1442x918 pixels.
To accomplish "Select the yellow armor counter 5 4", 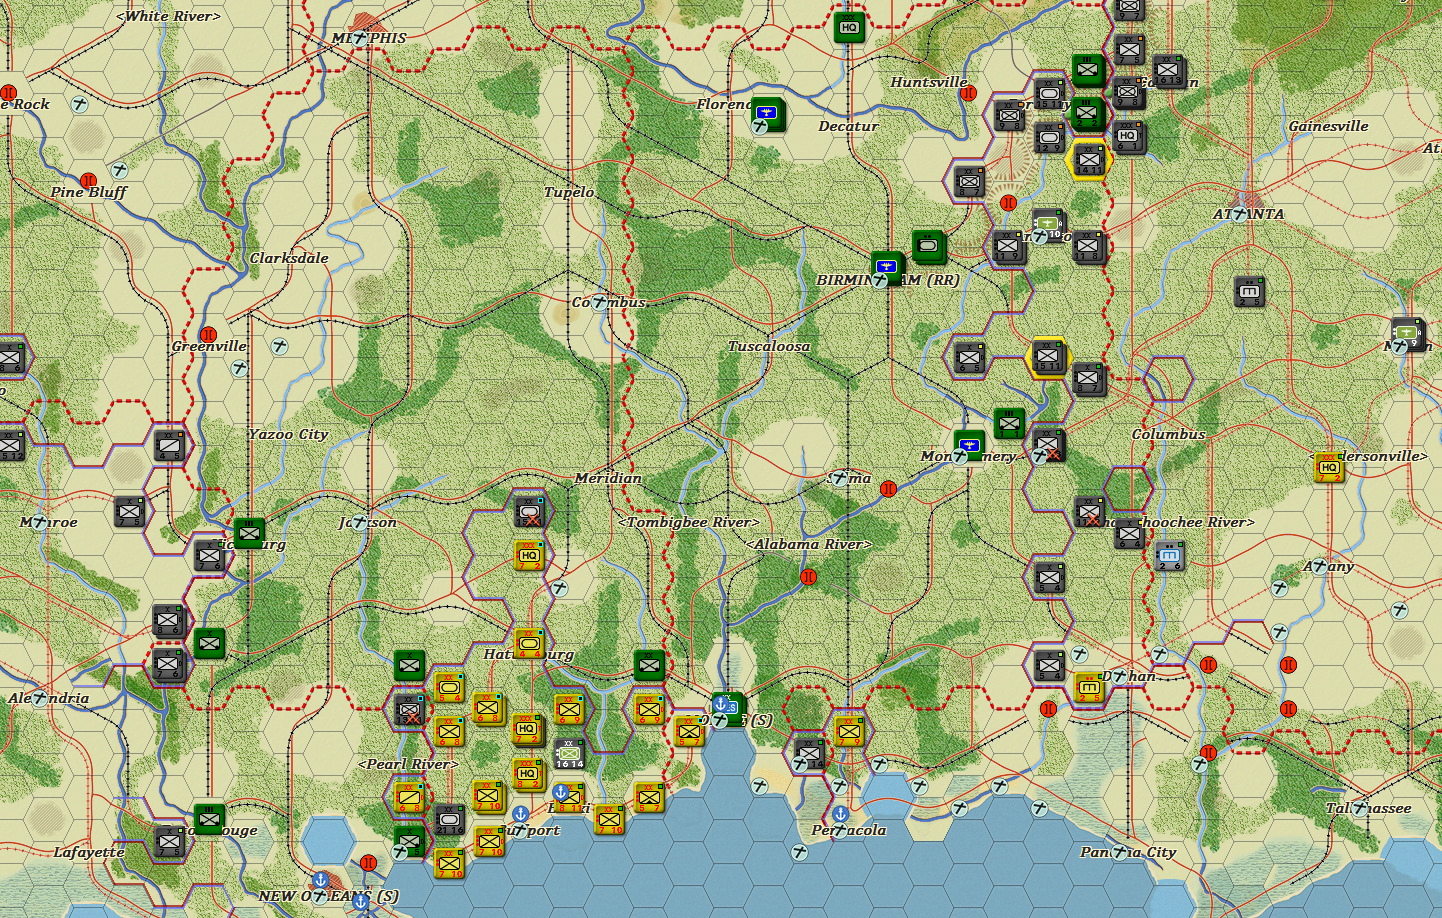I will click(449, 687).
